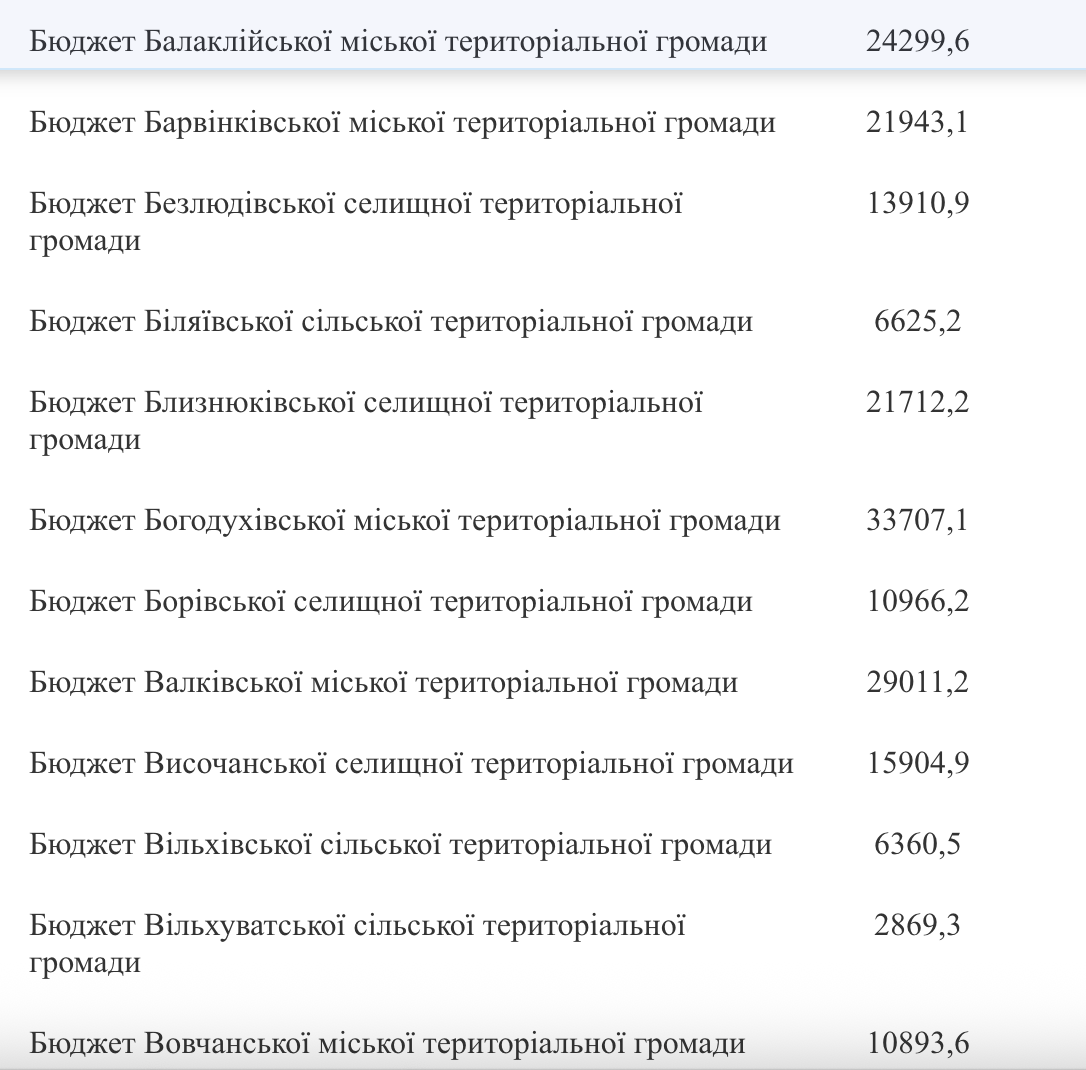Select the Барвінківської міської громади row
Screen dimensions: 1086x1070
pyautogui.click(x=543, y=123)
